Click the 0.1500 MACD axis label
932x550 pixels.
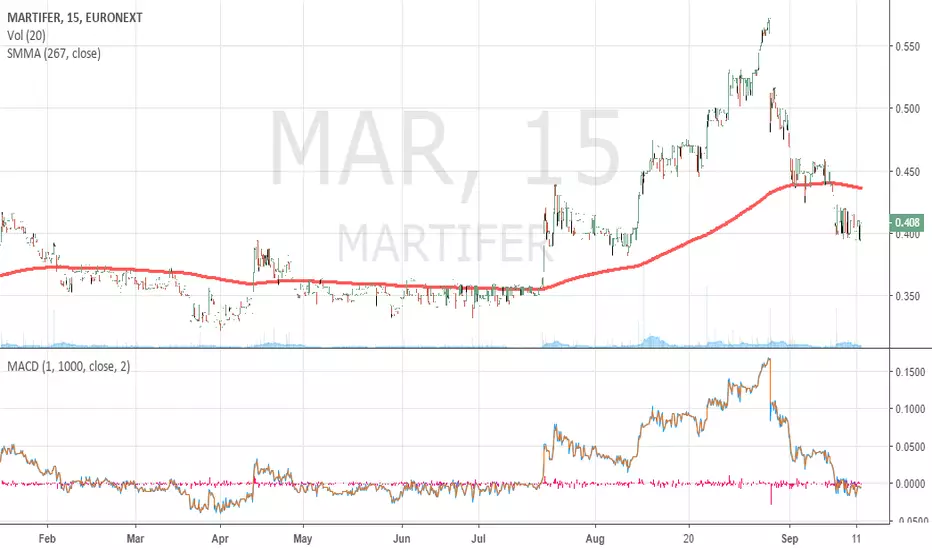point(910,372)
